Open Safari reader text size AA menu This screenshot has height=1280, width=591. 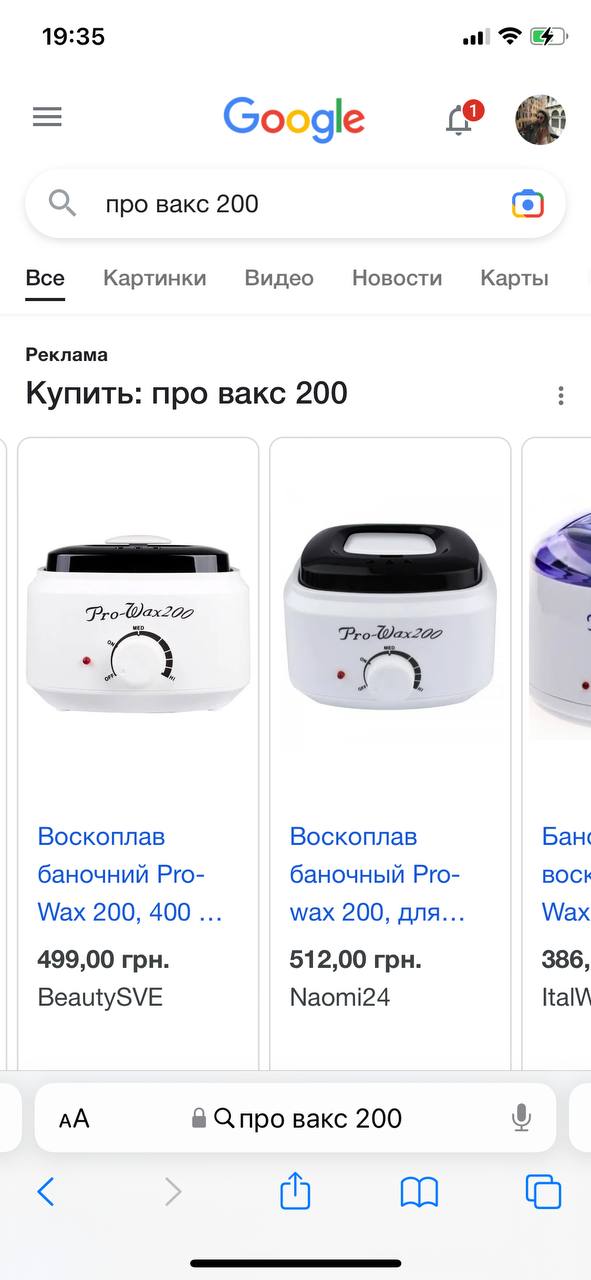point(74,1119)
